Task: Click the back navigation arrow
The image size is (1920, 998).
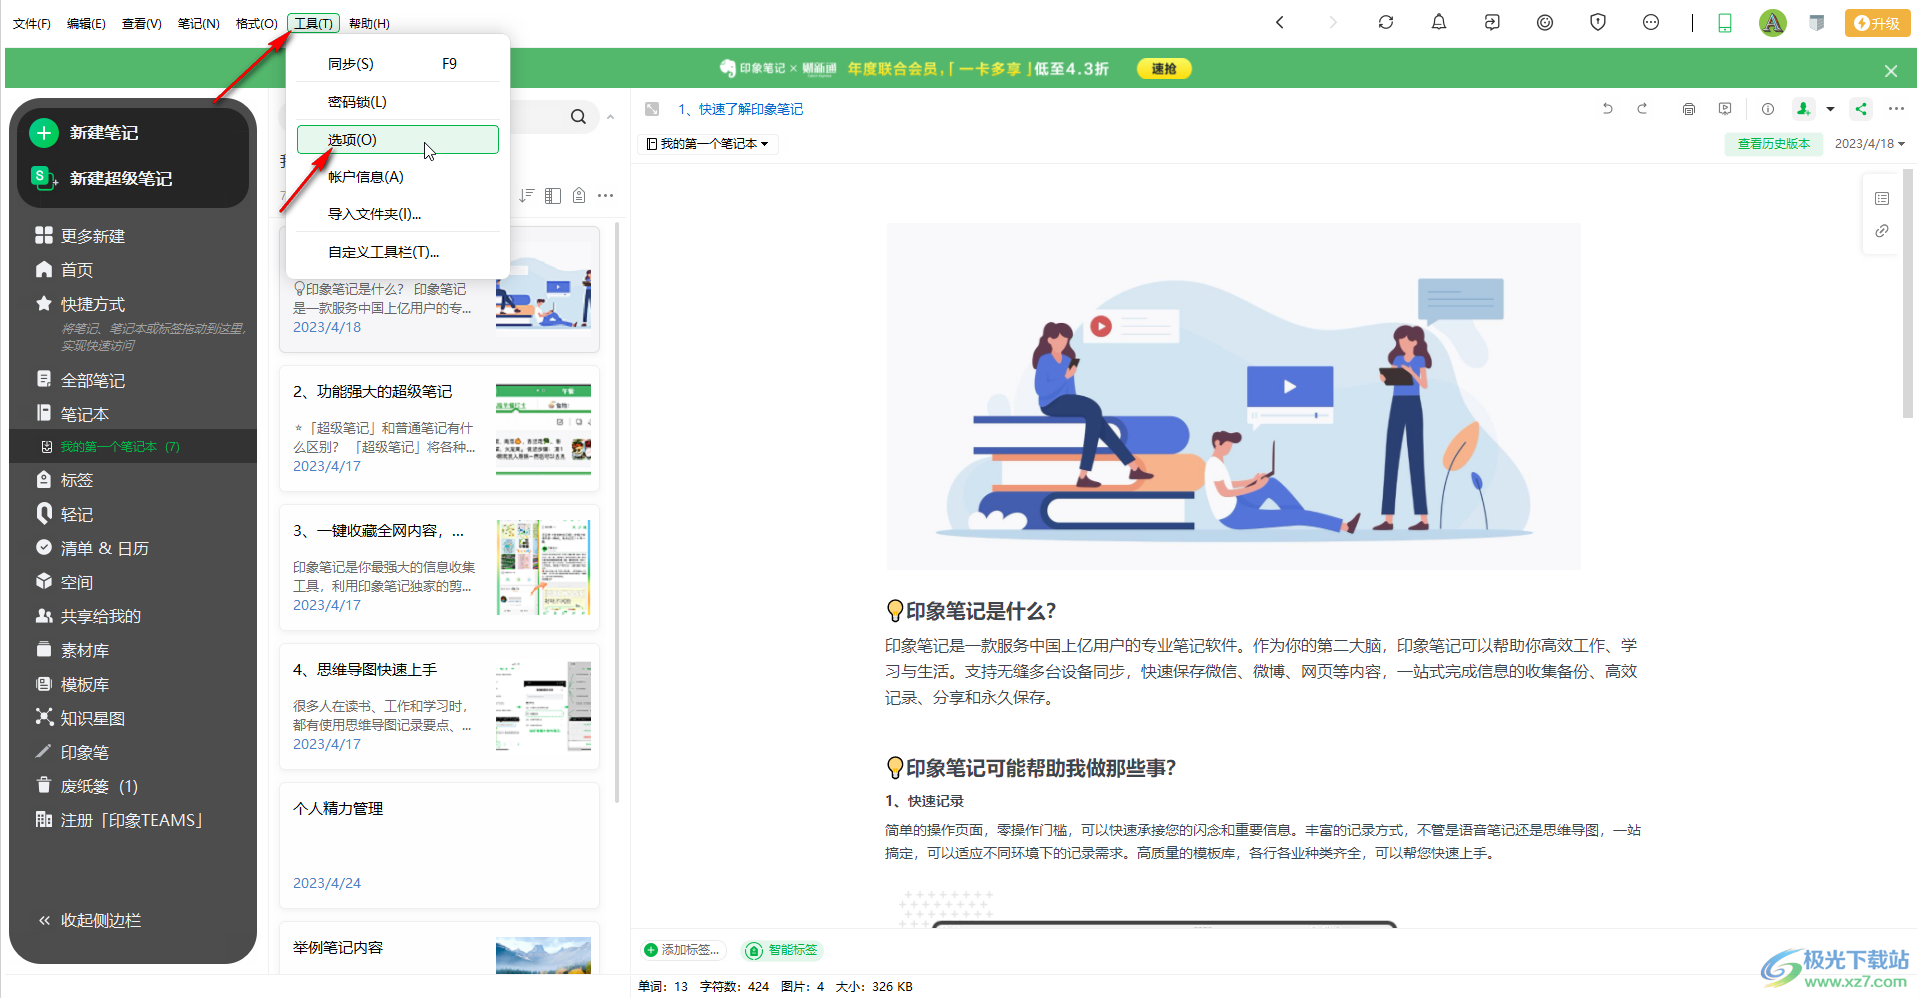Action: [x=1280, y=22]
